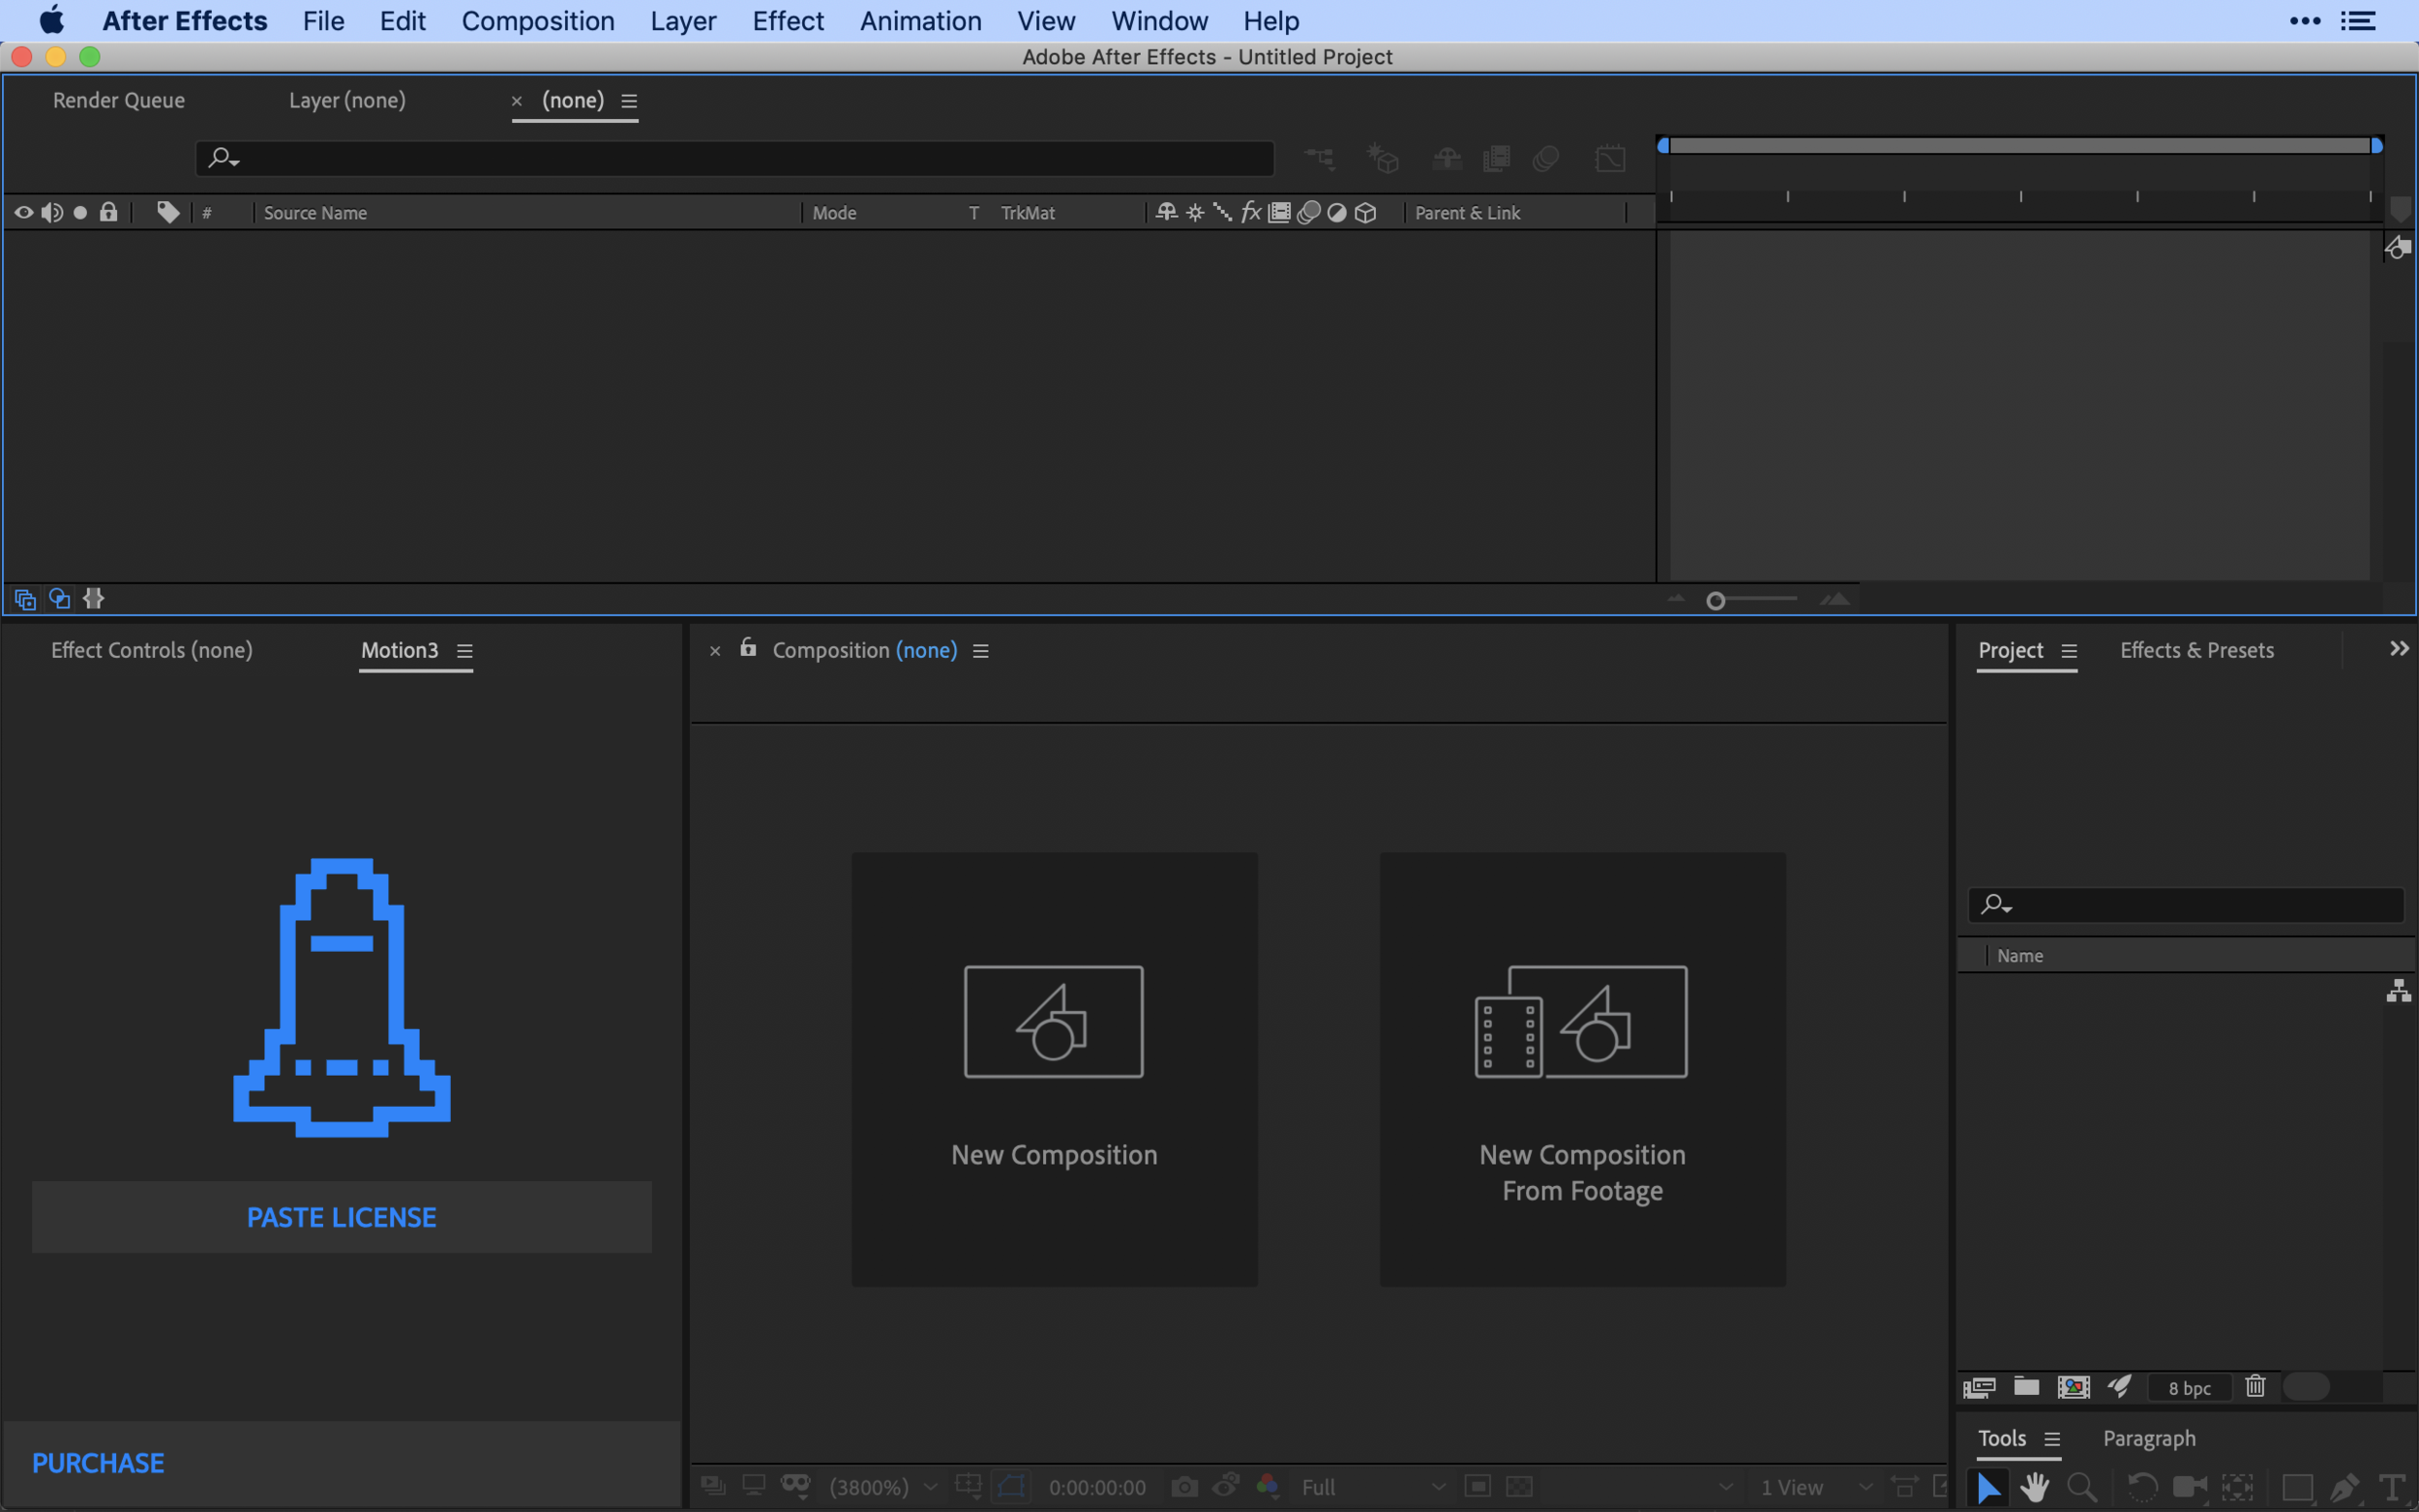Screen dimensions: 2419x1512
Task: Select the Rotation tool
Action: (2141, 1487)
